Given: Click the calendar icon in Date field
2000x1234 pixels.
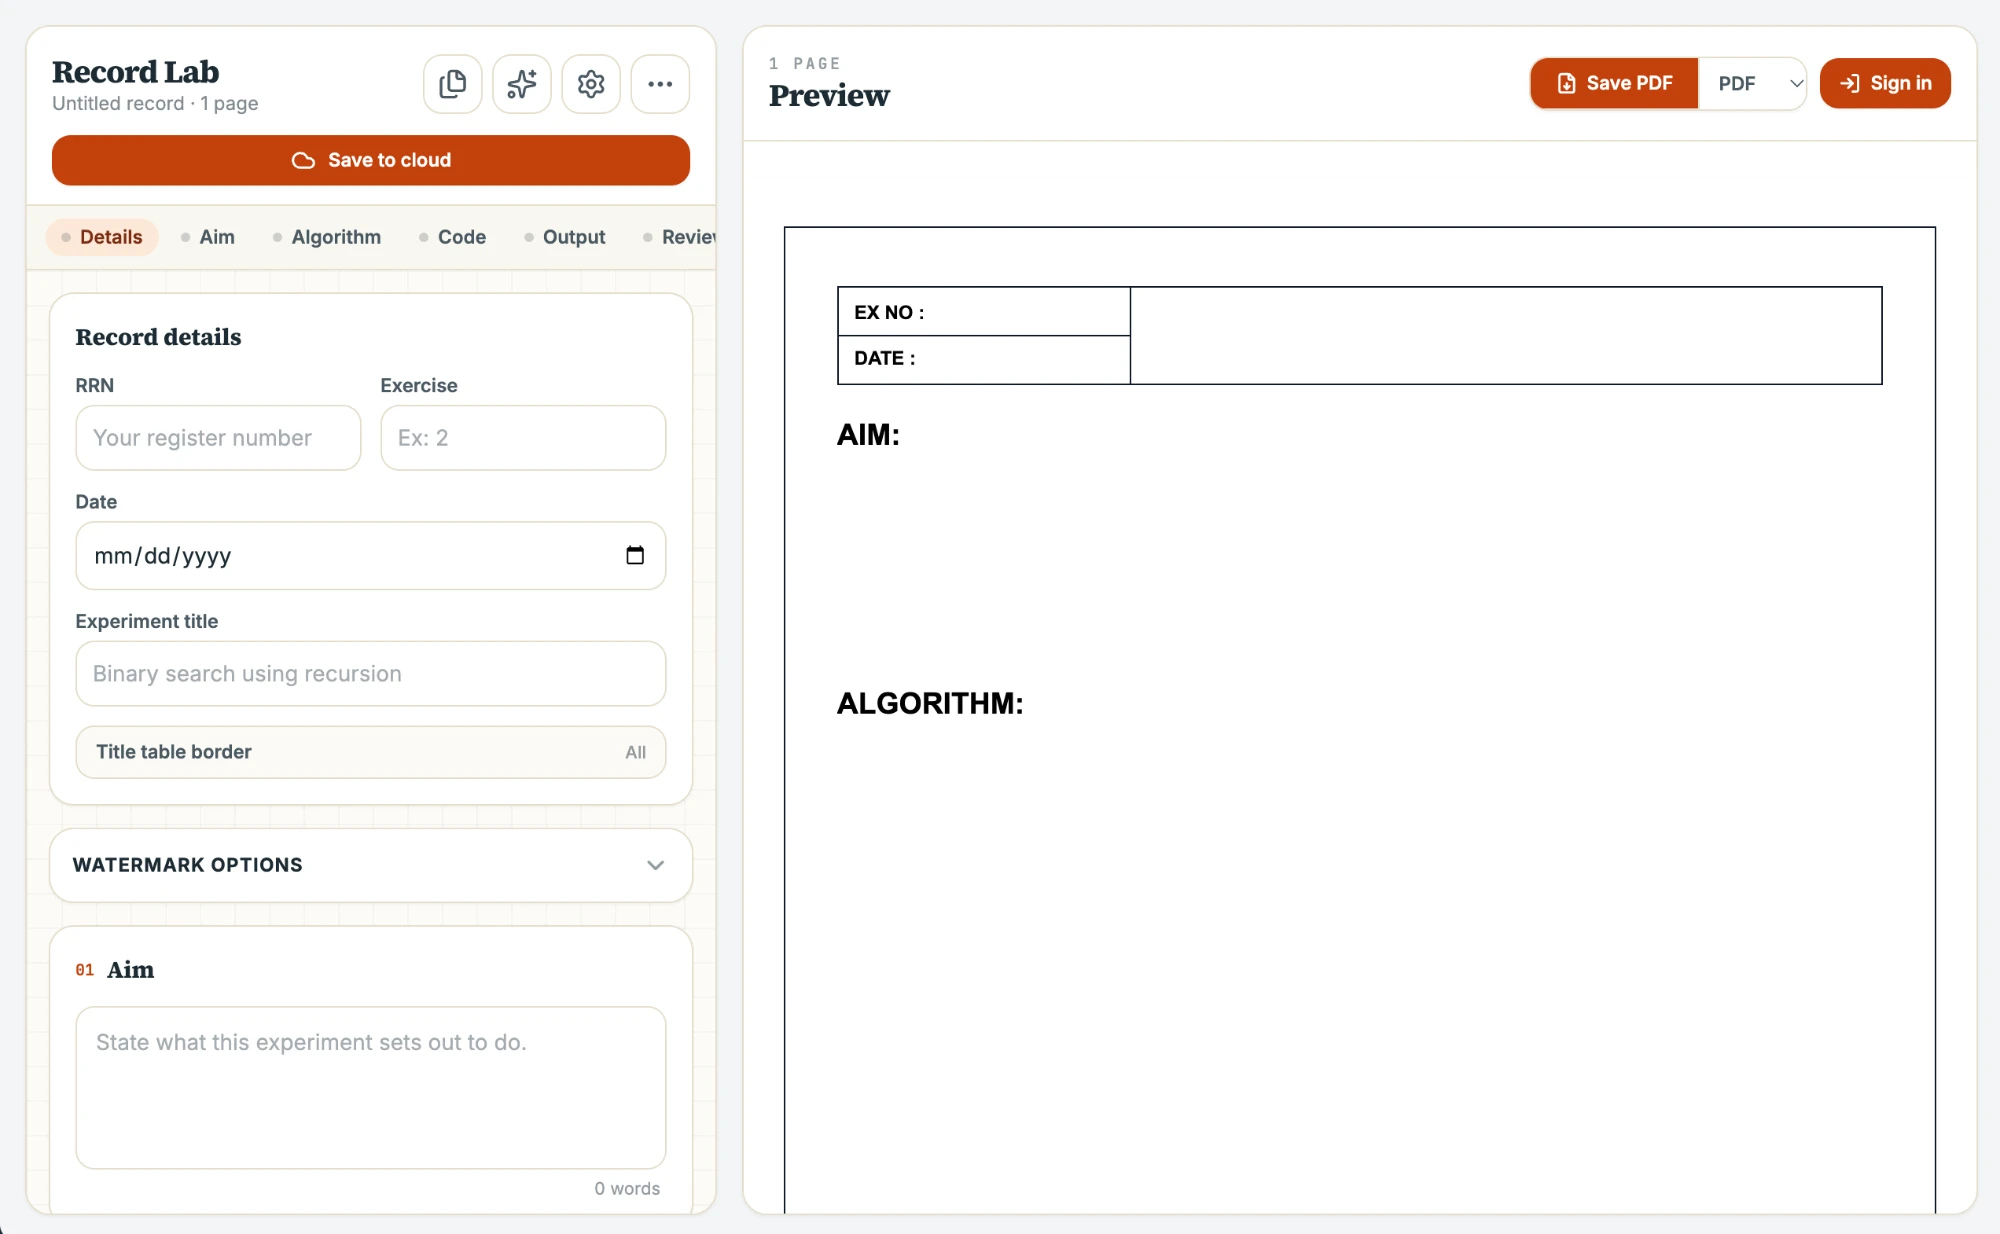Looking at the screenshot, I should (x=635, y=555).
